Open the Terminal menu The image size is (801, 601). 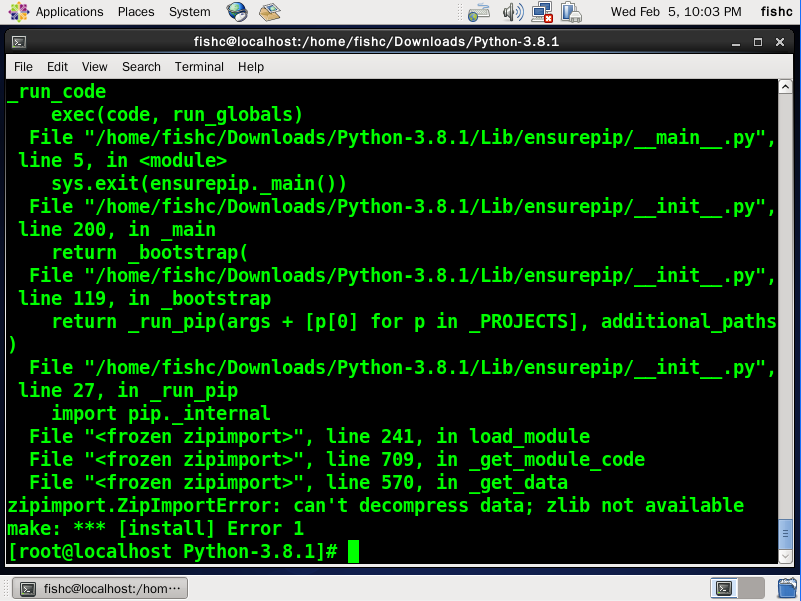pos(199,67)
